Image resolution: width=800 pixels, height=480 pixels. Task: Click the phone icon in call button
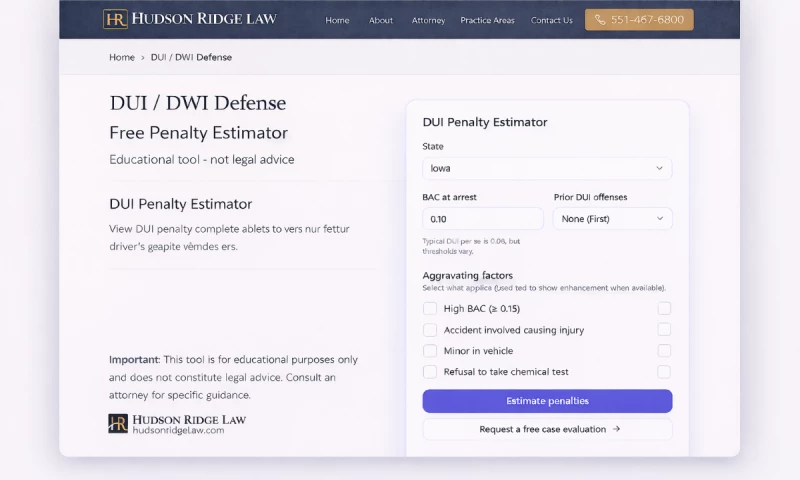(x=600, y=20)
